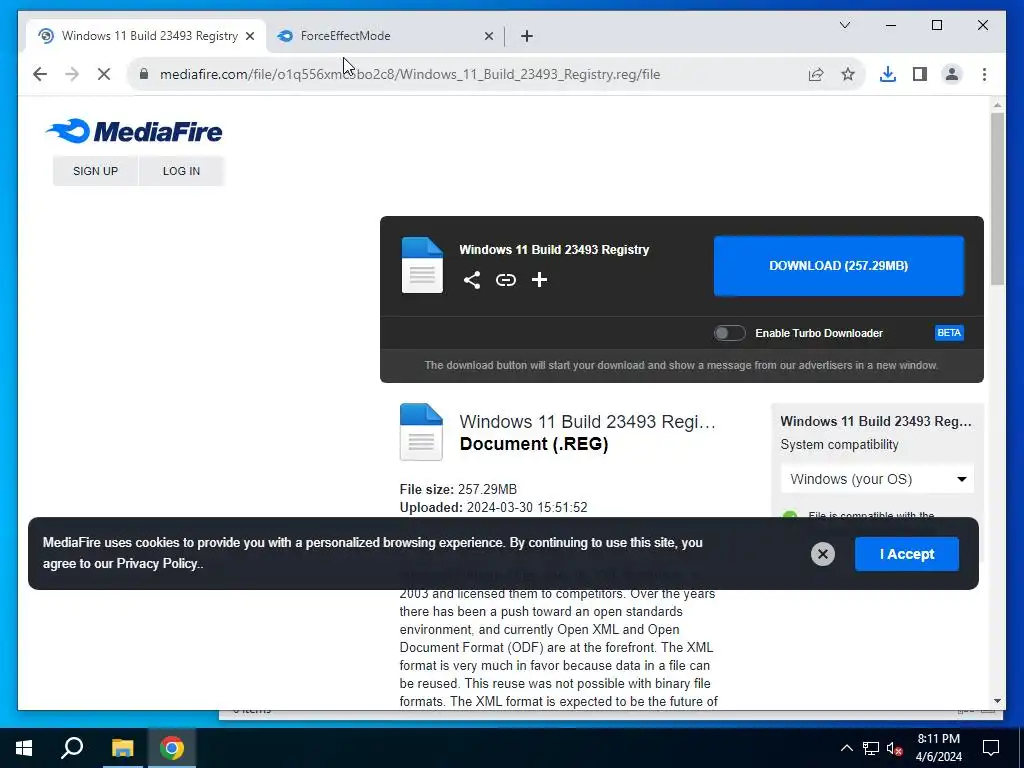Viewport: 1024px width, 768px height.
Task: Open File Explorer from the taskbar
Action: pyautogui.click(x=122, y=748)
